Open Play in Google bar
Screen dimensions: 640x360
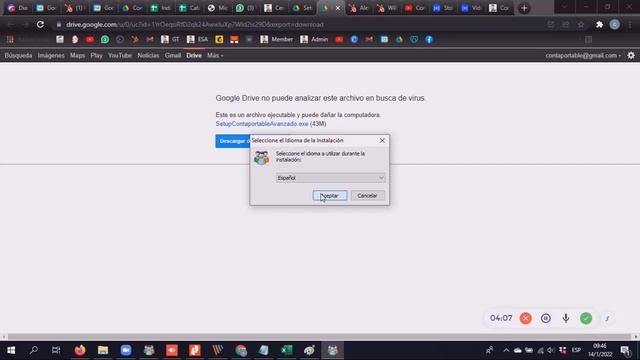96,56
